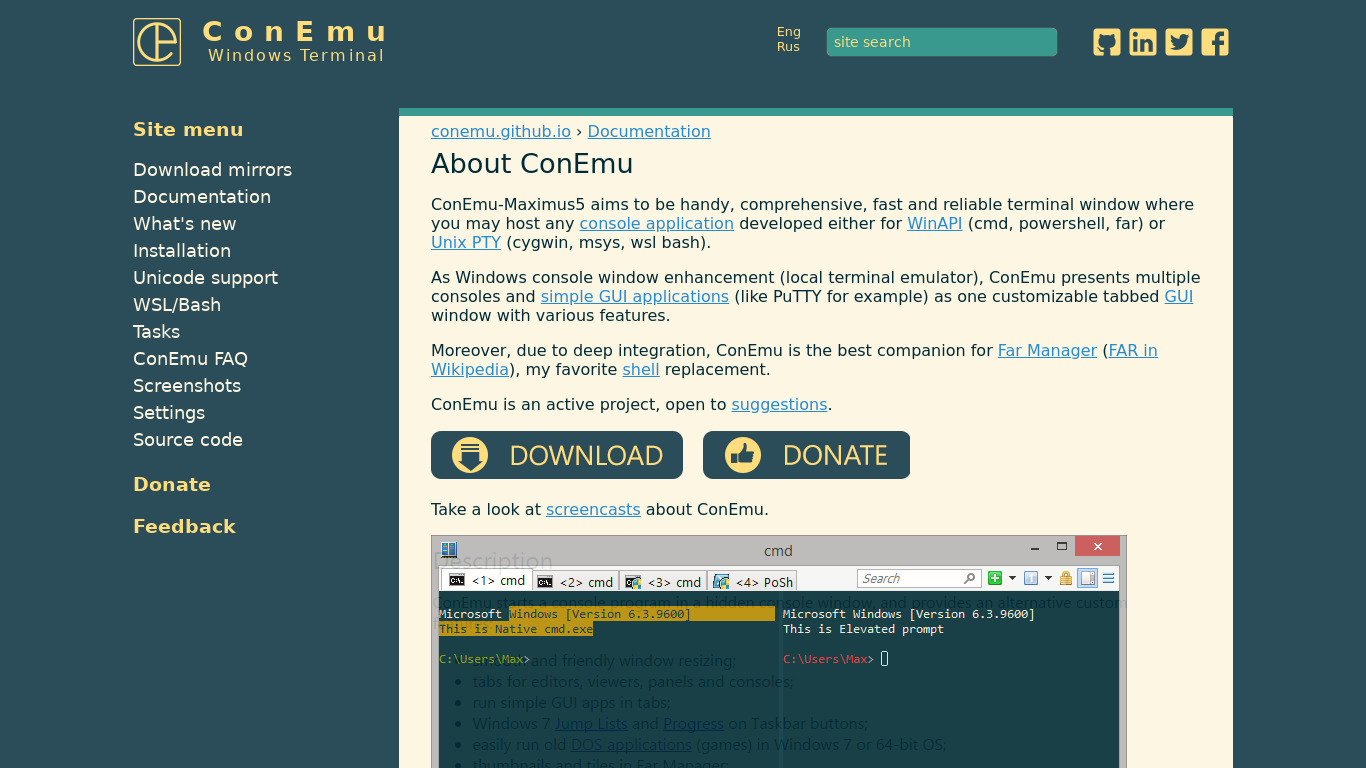Open the console application link

[657, 224]
